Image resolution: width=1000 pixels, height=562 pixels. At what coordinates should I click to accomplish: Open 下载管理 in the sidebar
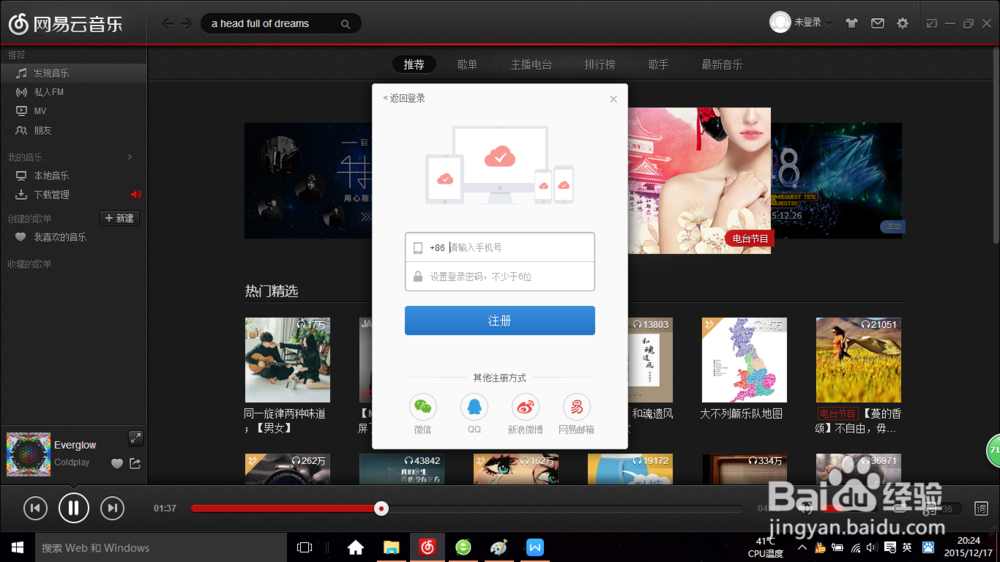point(73,195)
